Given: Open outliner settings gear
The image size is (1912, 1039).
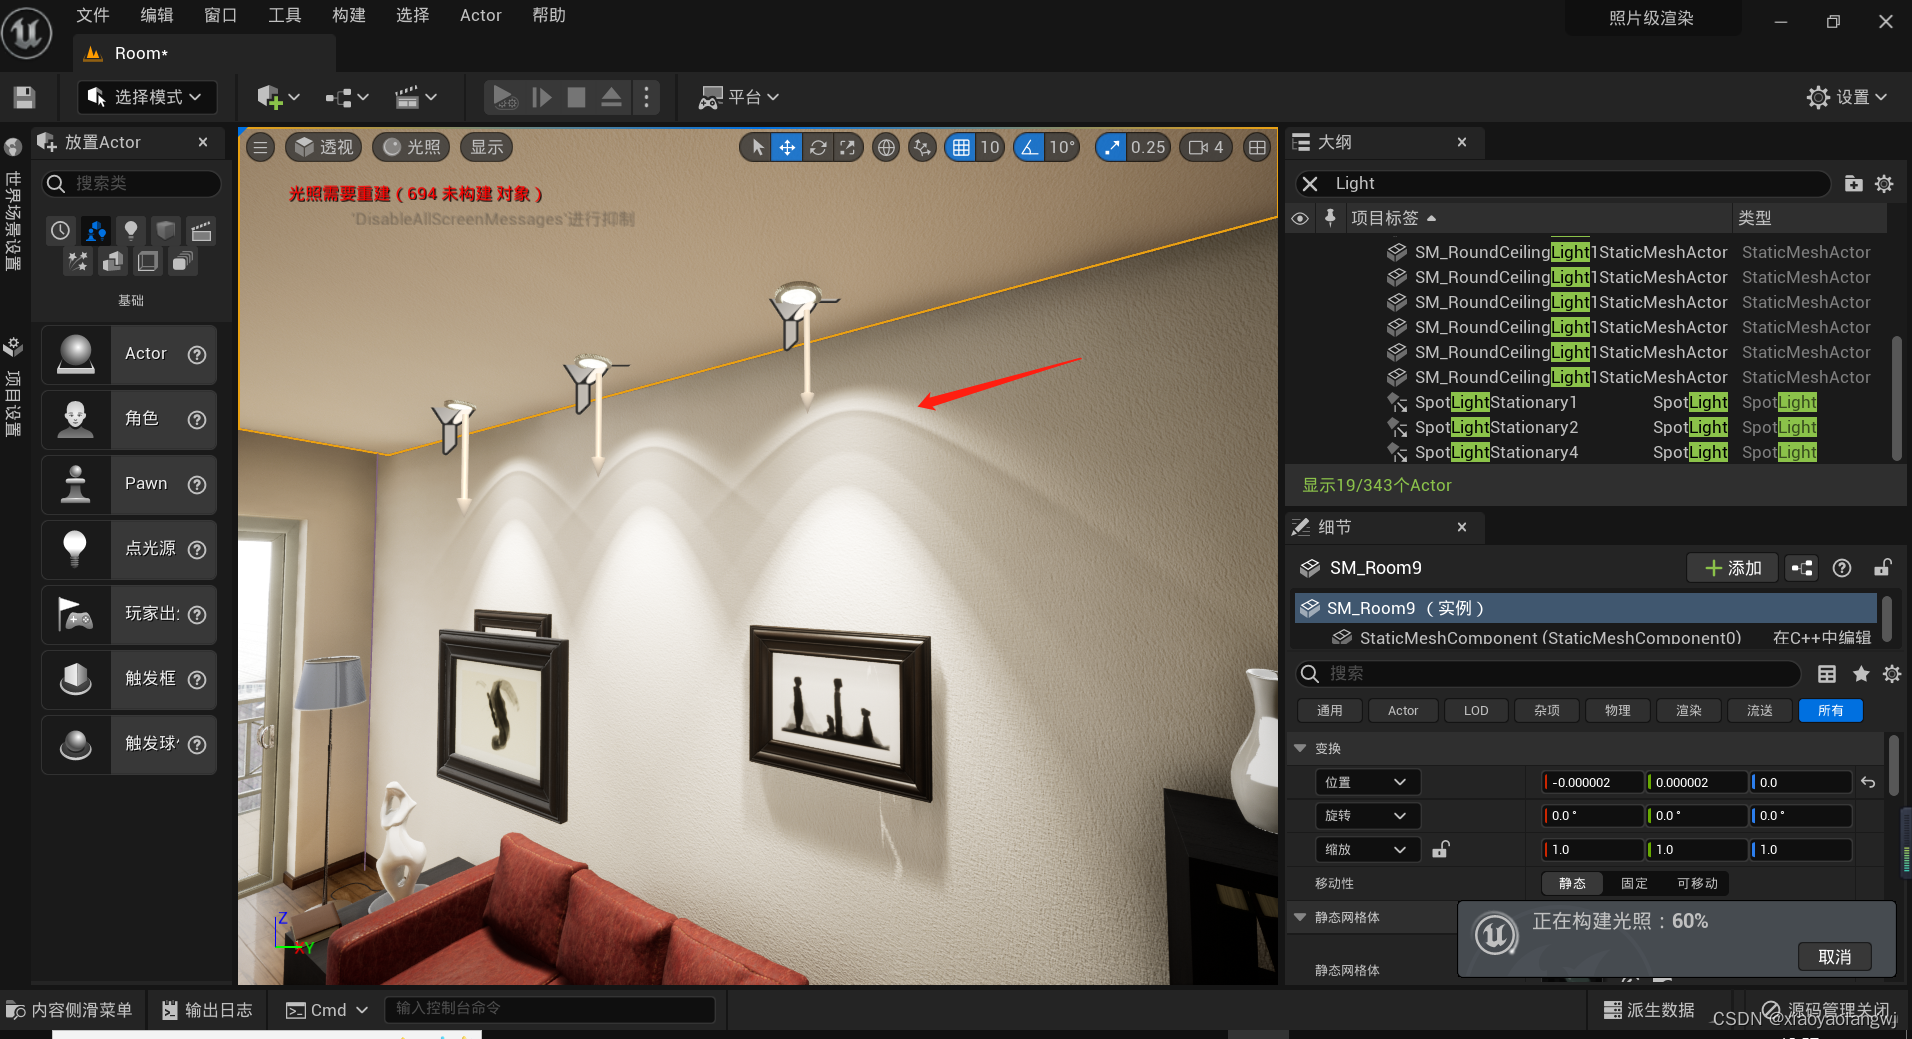Looking at the screenshot, I should tap(1884, 183).
